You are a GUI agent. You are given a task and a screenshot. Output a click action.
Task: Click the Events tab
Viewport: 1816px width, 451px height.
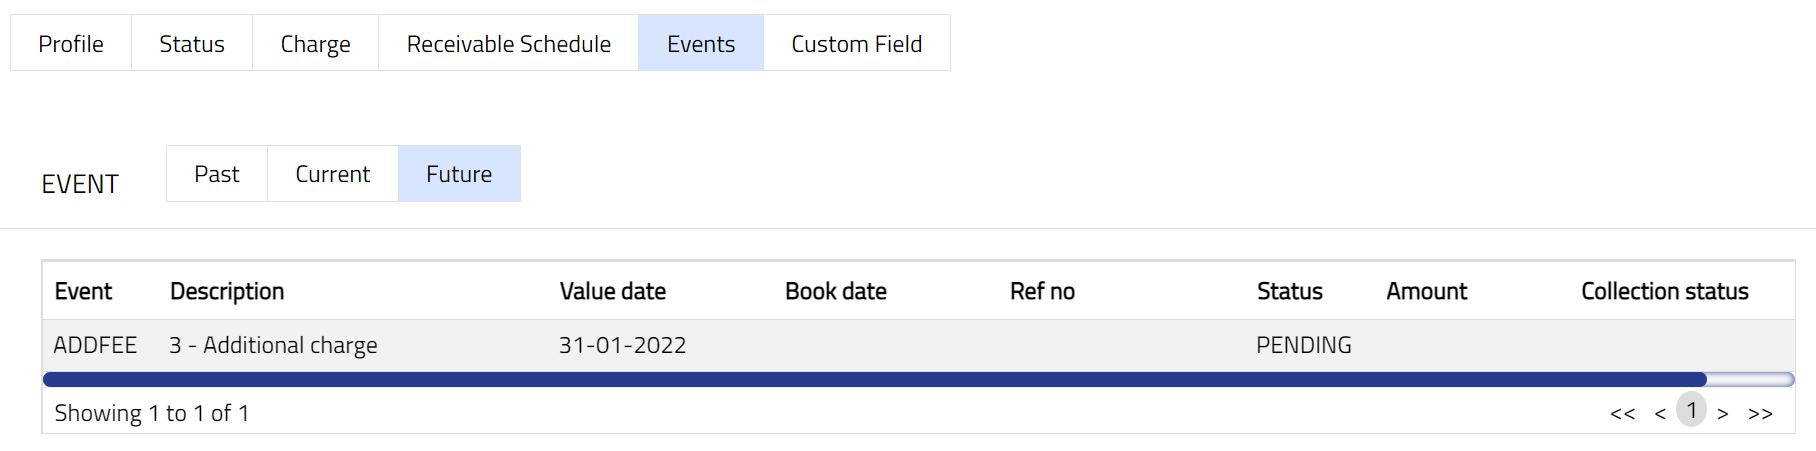pos(701,44)
